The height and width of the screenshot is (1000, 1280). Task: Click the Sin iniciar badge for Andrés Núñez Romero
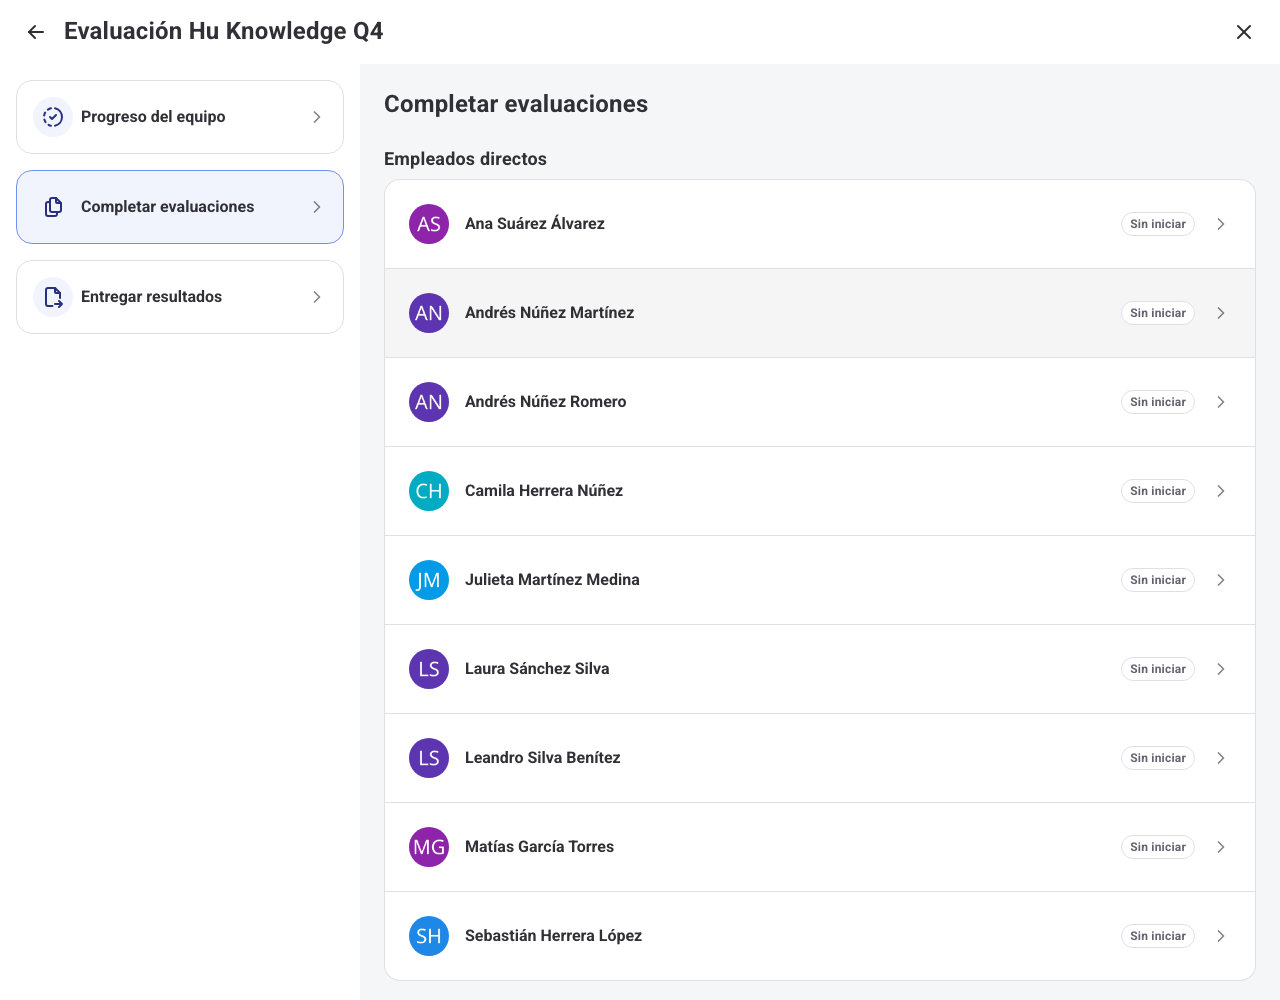pos(1158,402)
